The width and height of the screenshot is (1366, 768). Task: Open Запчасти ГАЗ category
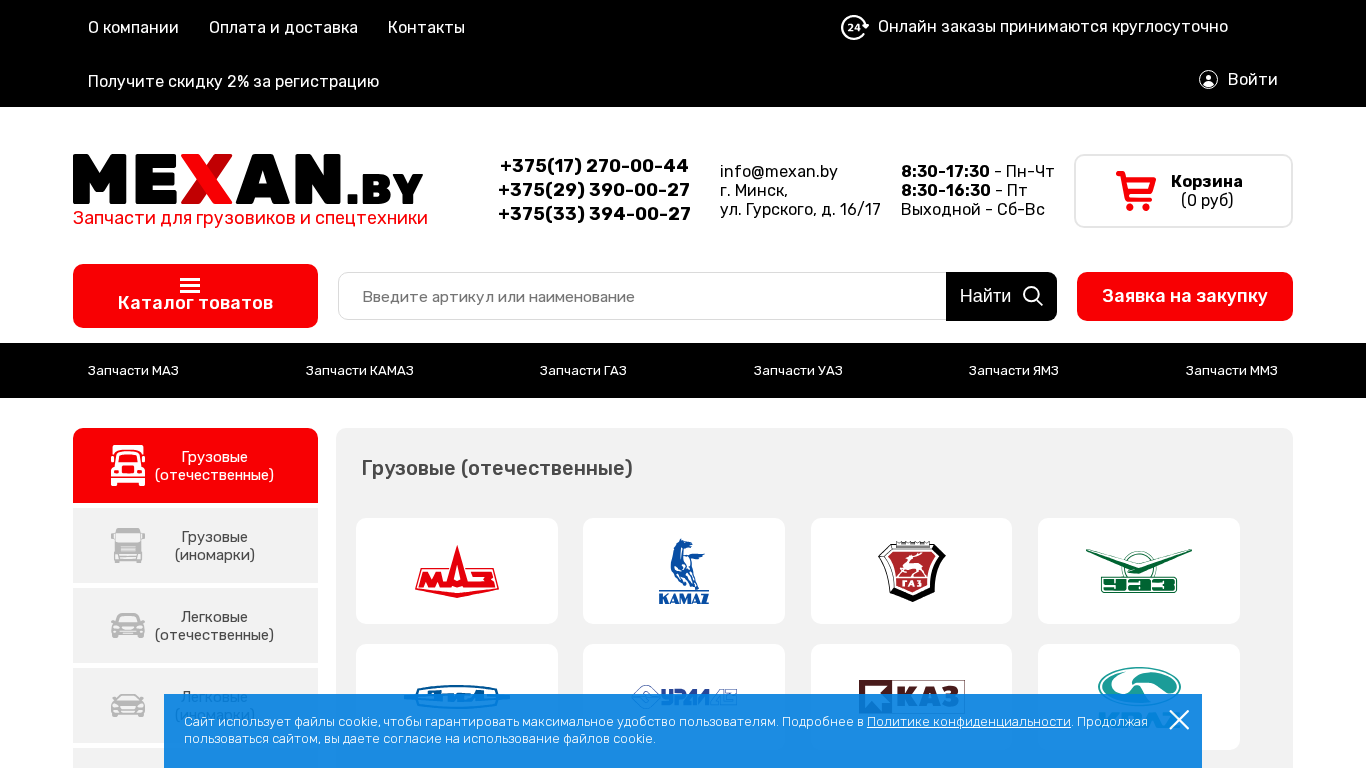(583, 371)
